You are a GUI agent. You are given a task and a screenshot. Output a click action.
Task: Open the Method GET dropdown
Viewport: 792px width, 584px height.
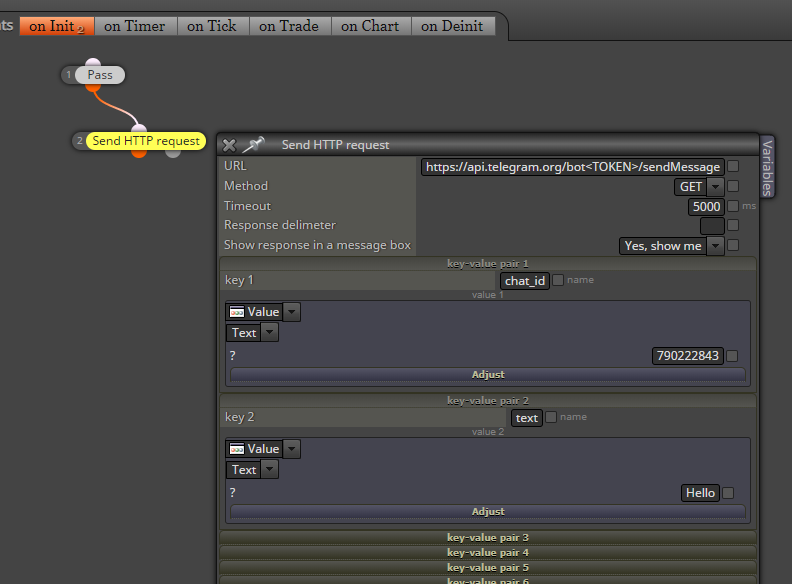[x=699, y=186]
